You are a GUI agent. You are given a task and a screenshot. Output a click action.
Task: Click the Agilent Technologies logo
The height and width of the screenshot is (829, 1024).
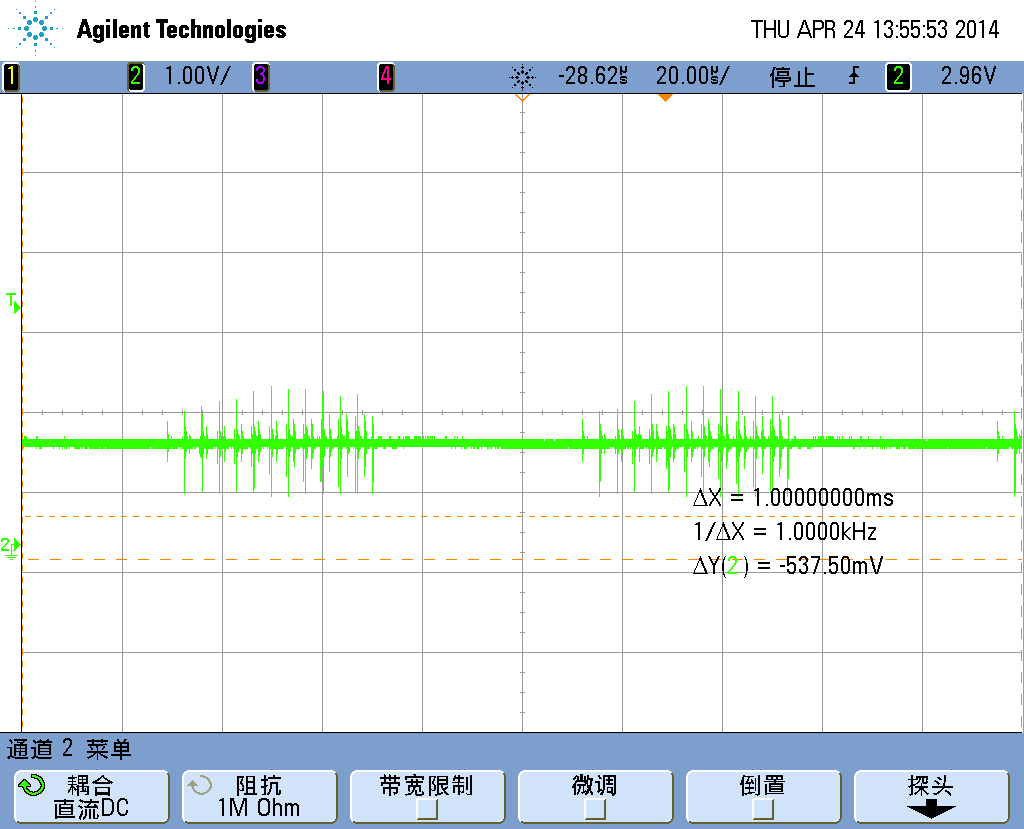point(35,28)
